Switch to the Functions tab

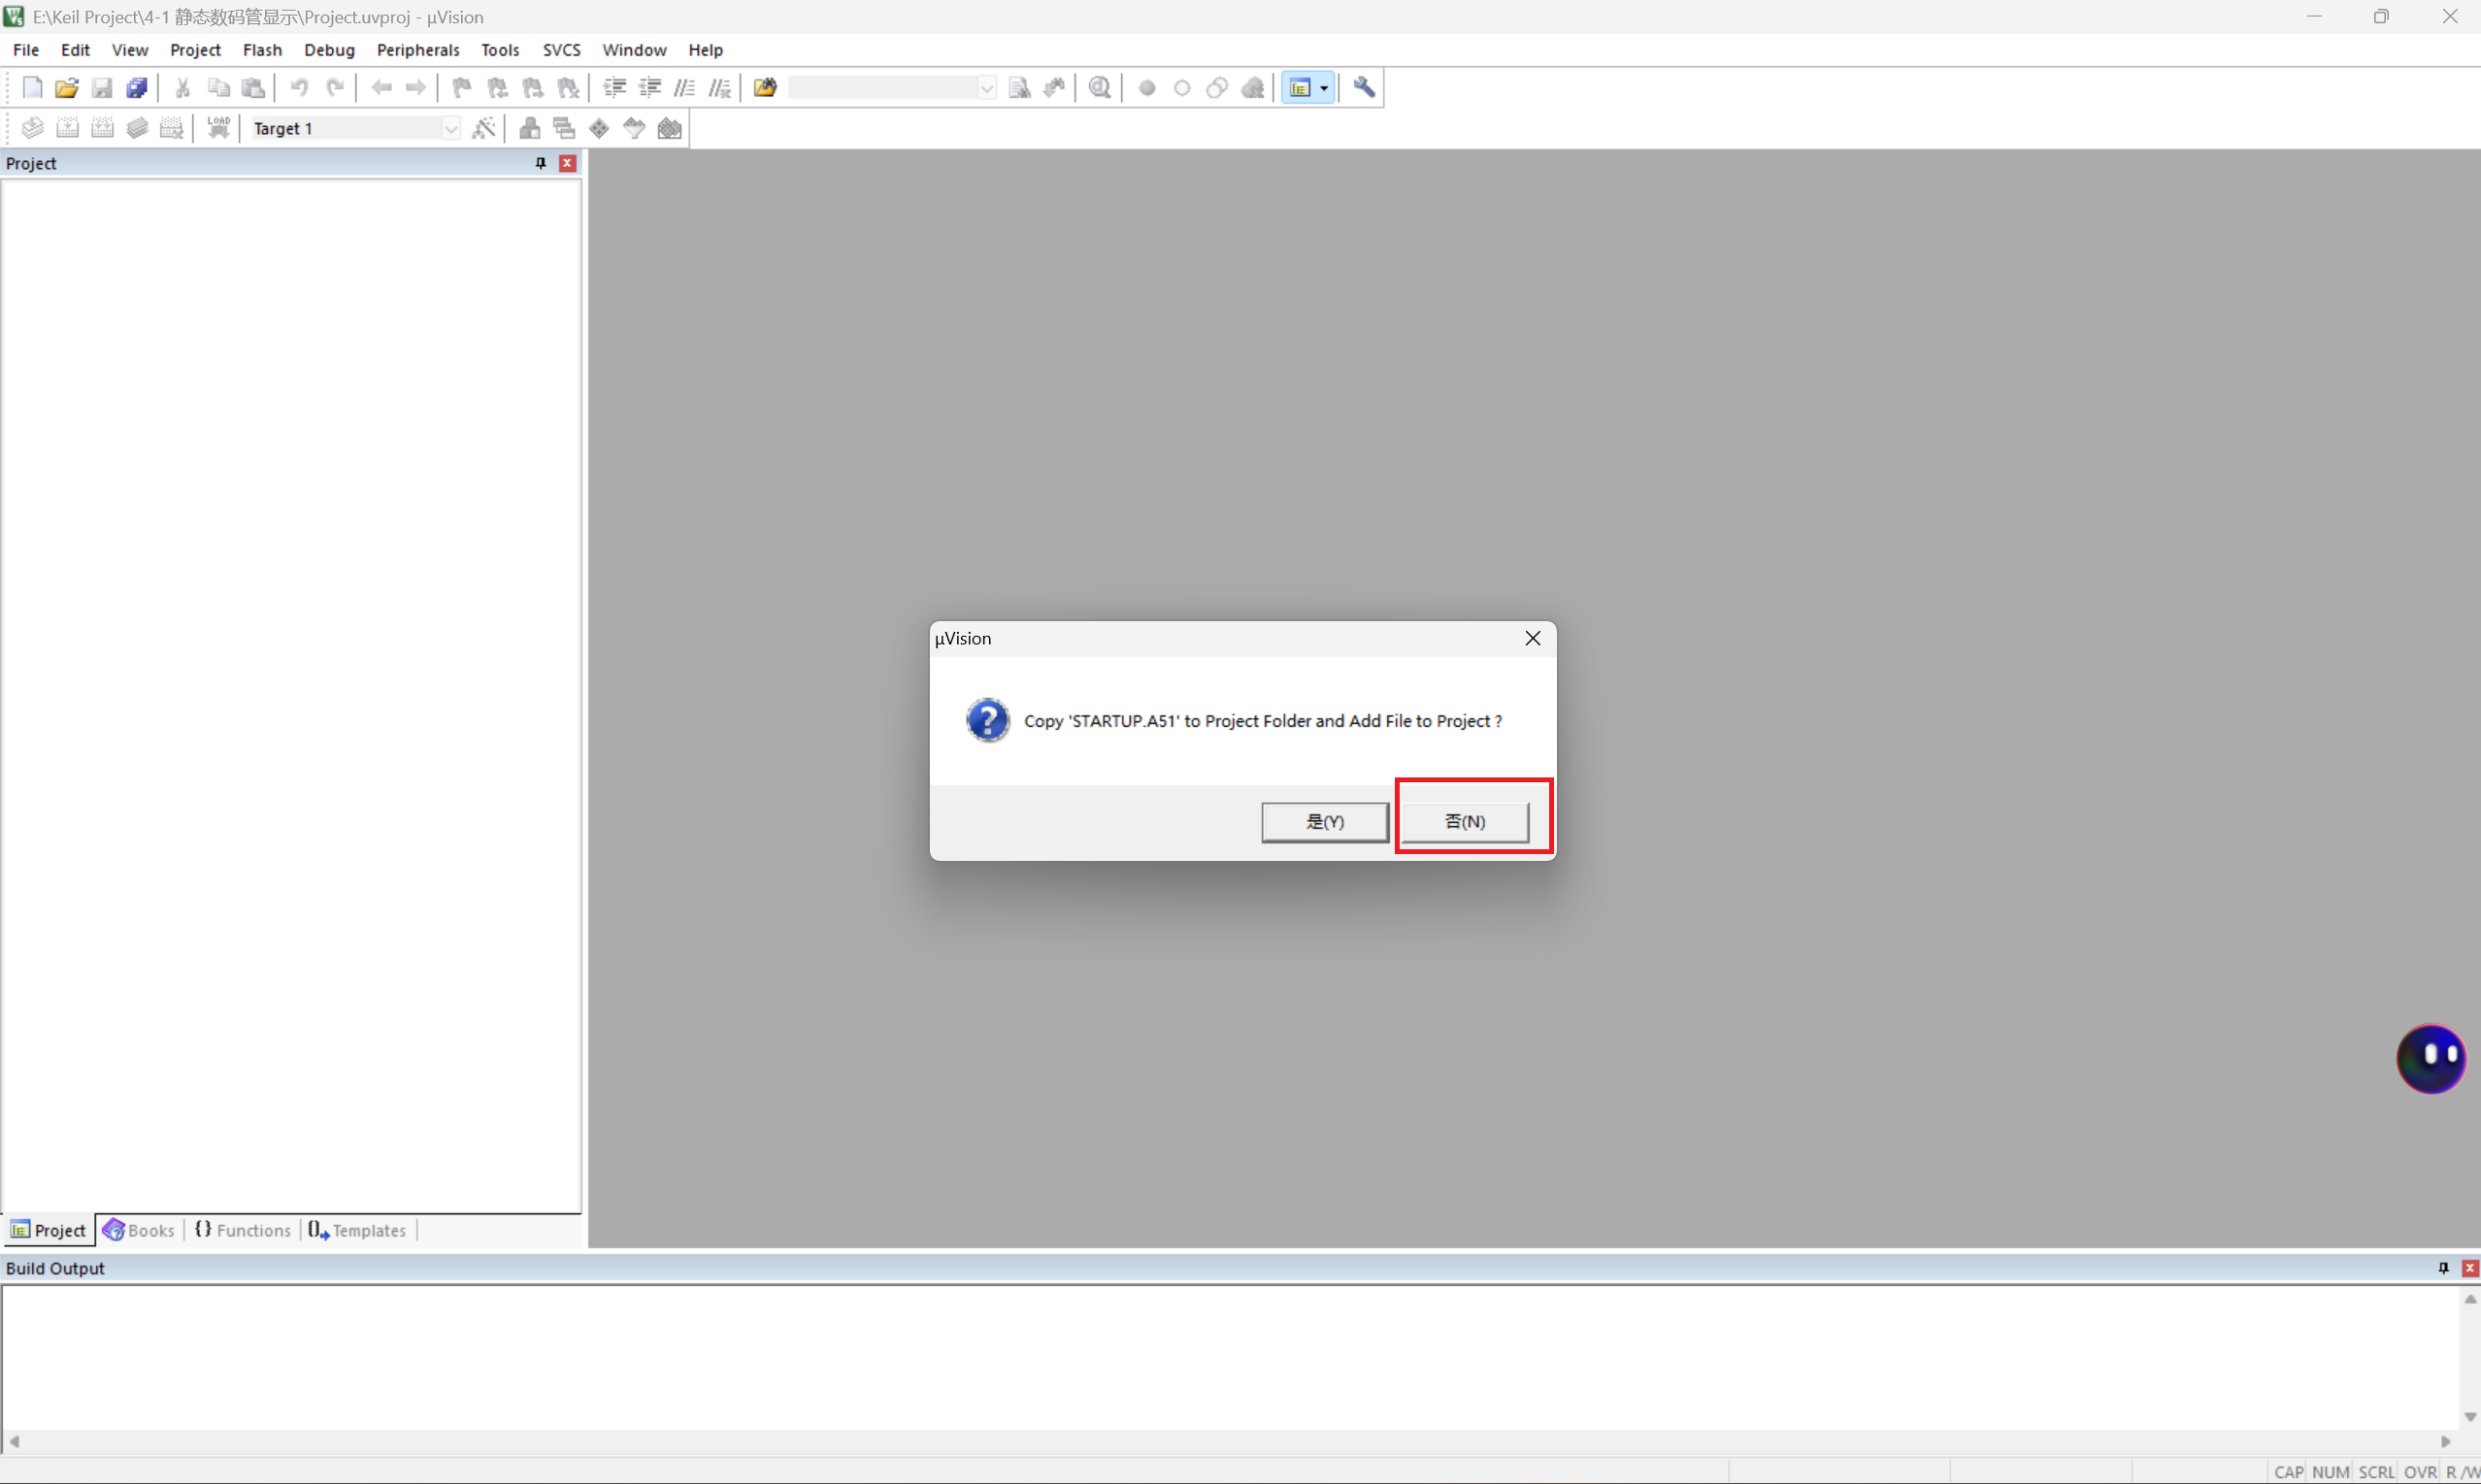point(243,1230)
